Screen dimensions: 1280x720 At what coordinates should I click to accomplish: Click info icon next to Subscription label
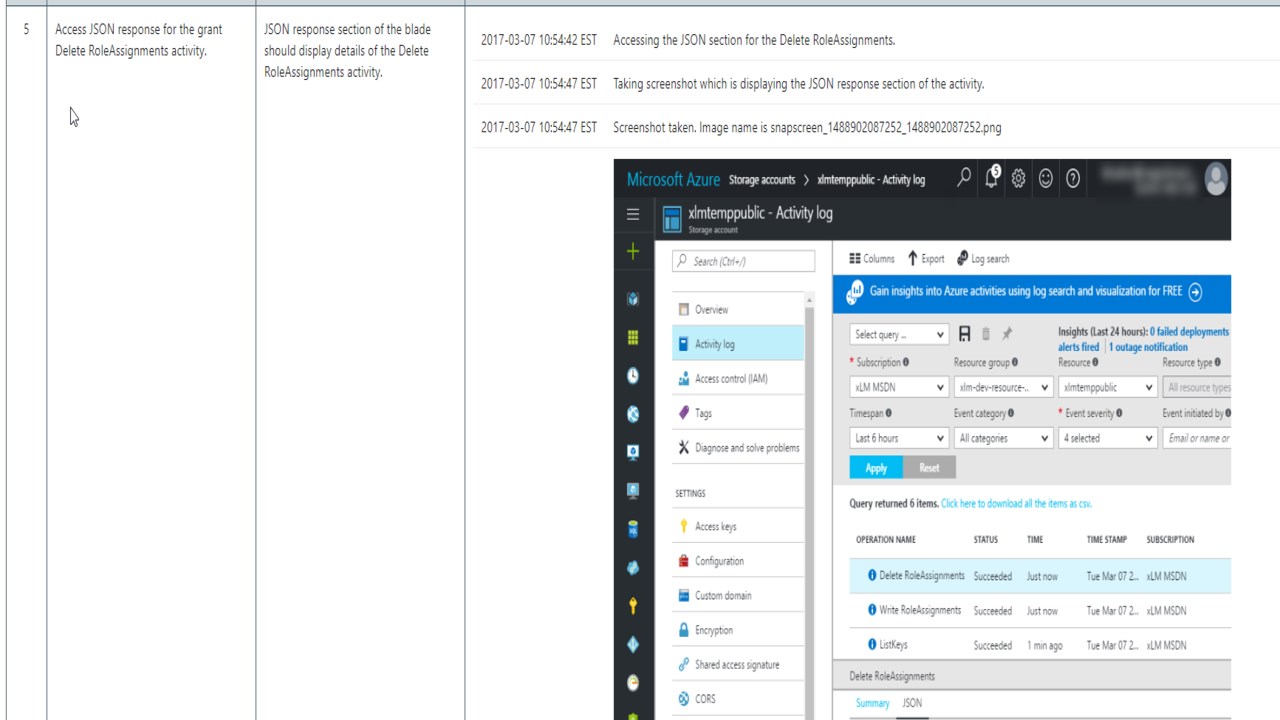click(906, 362)
